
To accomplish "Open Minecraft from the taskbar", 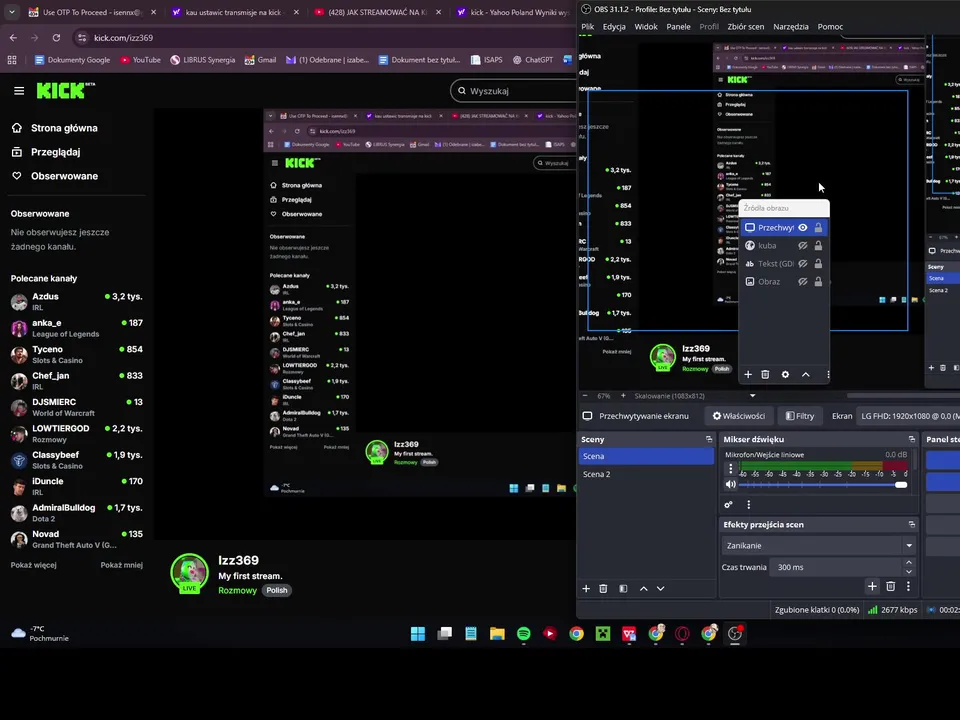I will pos(603,634).
